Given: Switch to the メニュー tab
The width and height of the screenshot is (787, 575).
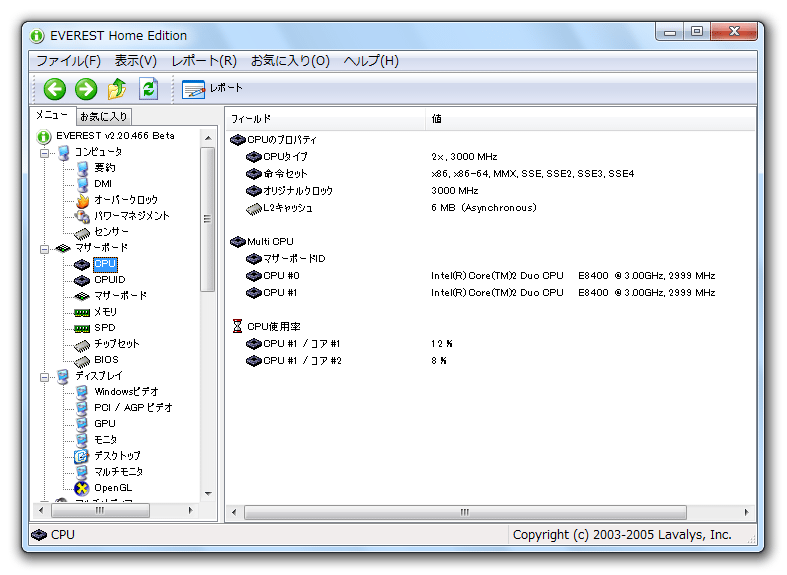Looking at the screenshot, I should coord(52,115).
